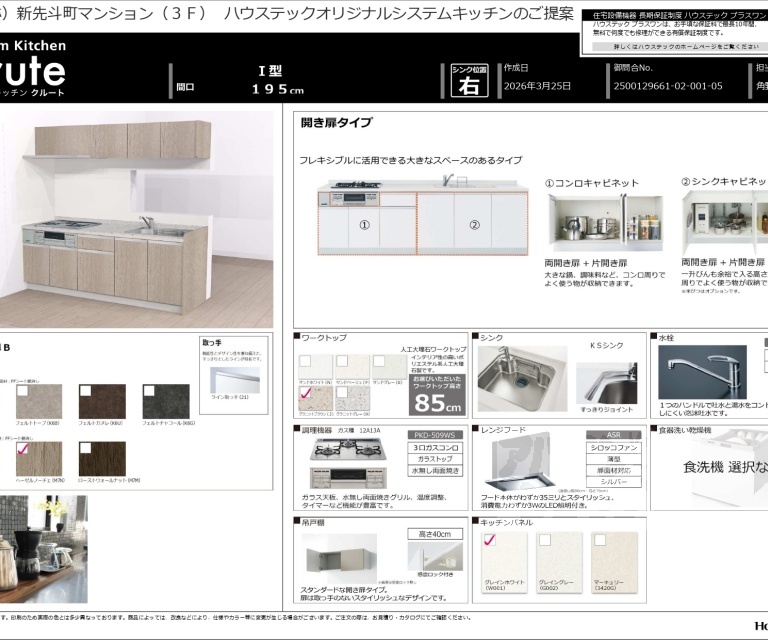Viewport: 768px width, 640px height.
Task: Tick the マーキュリー kitchen panel checkbox
Action: (600, 540)
